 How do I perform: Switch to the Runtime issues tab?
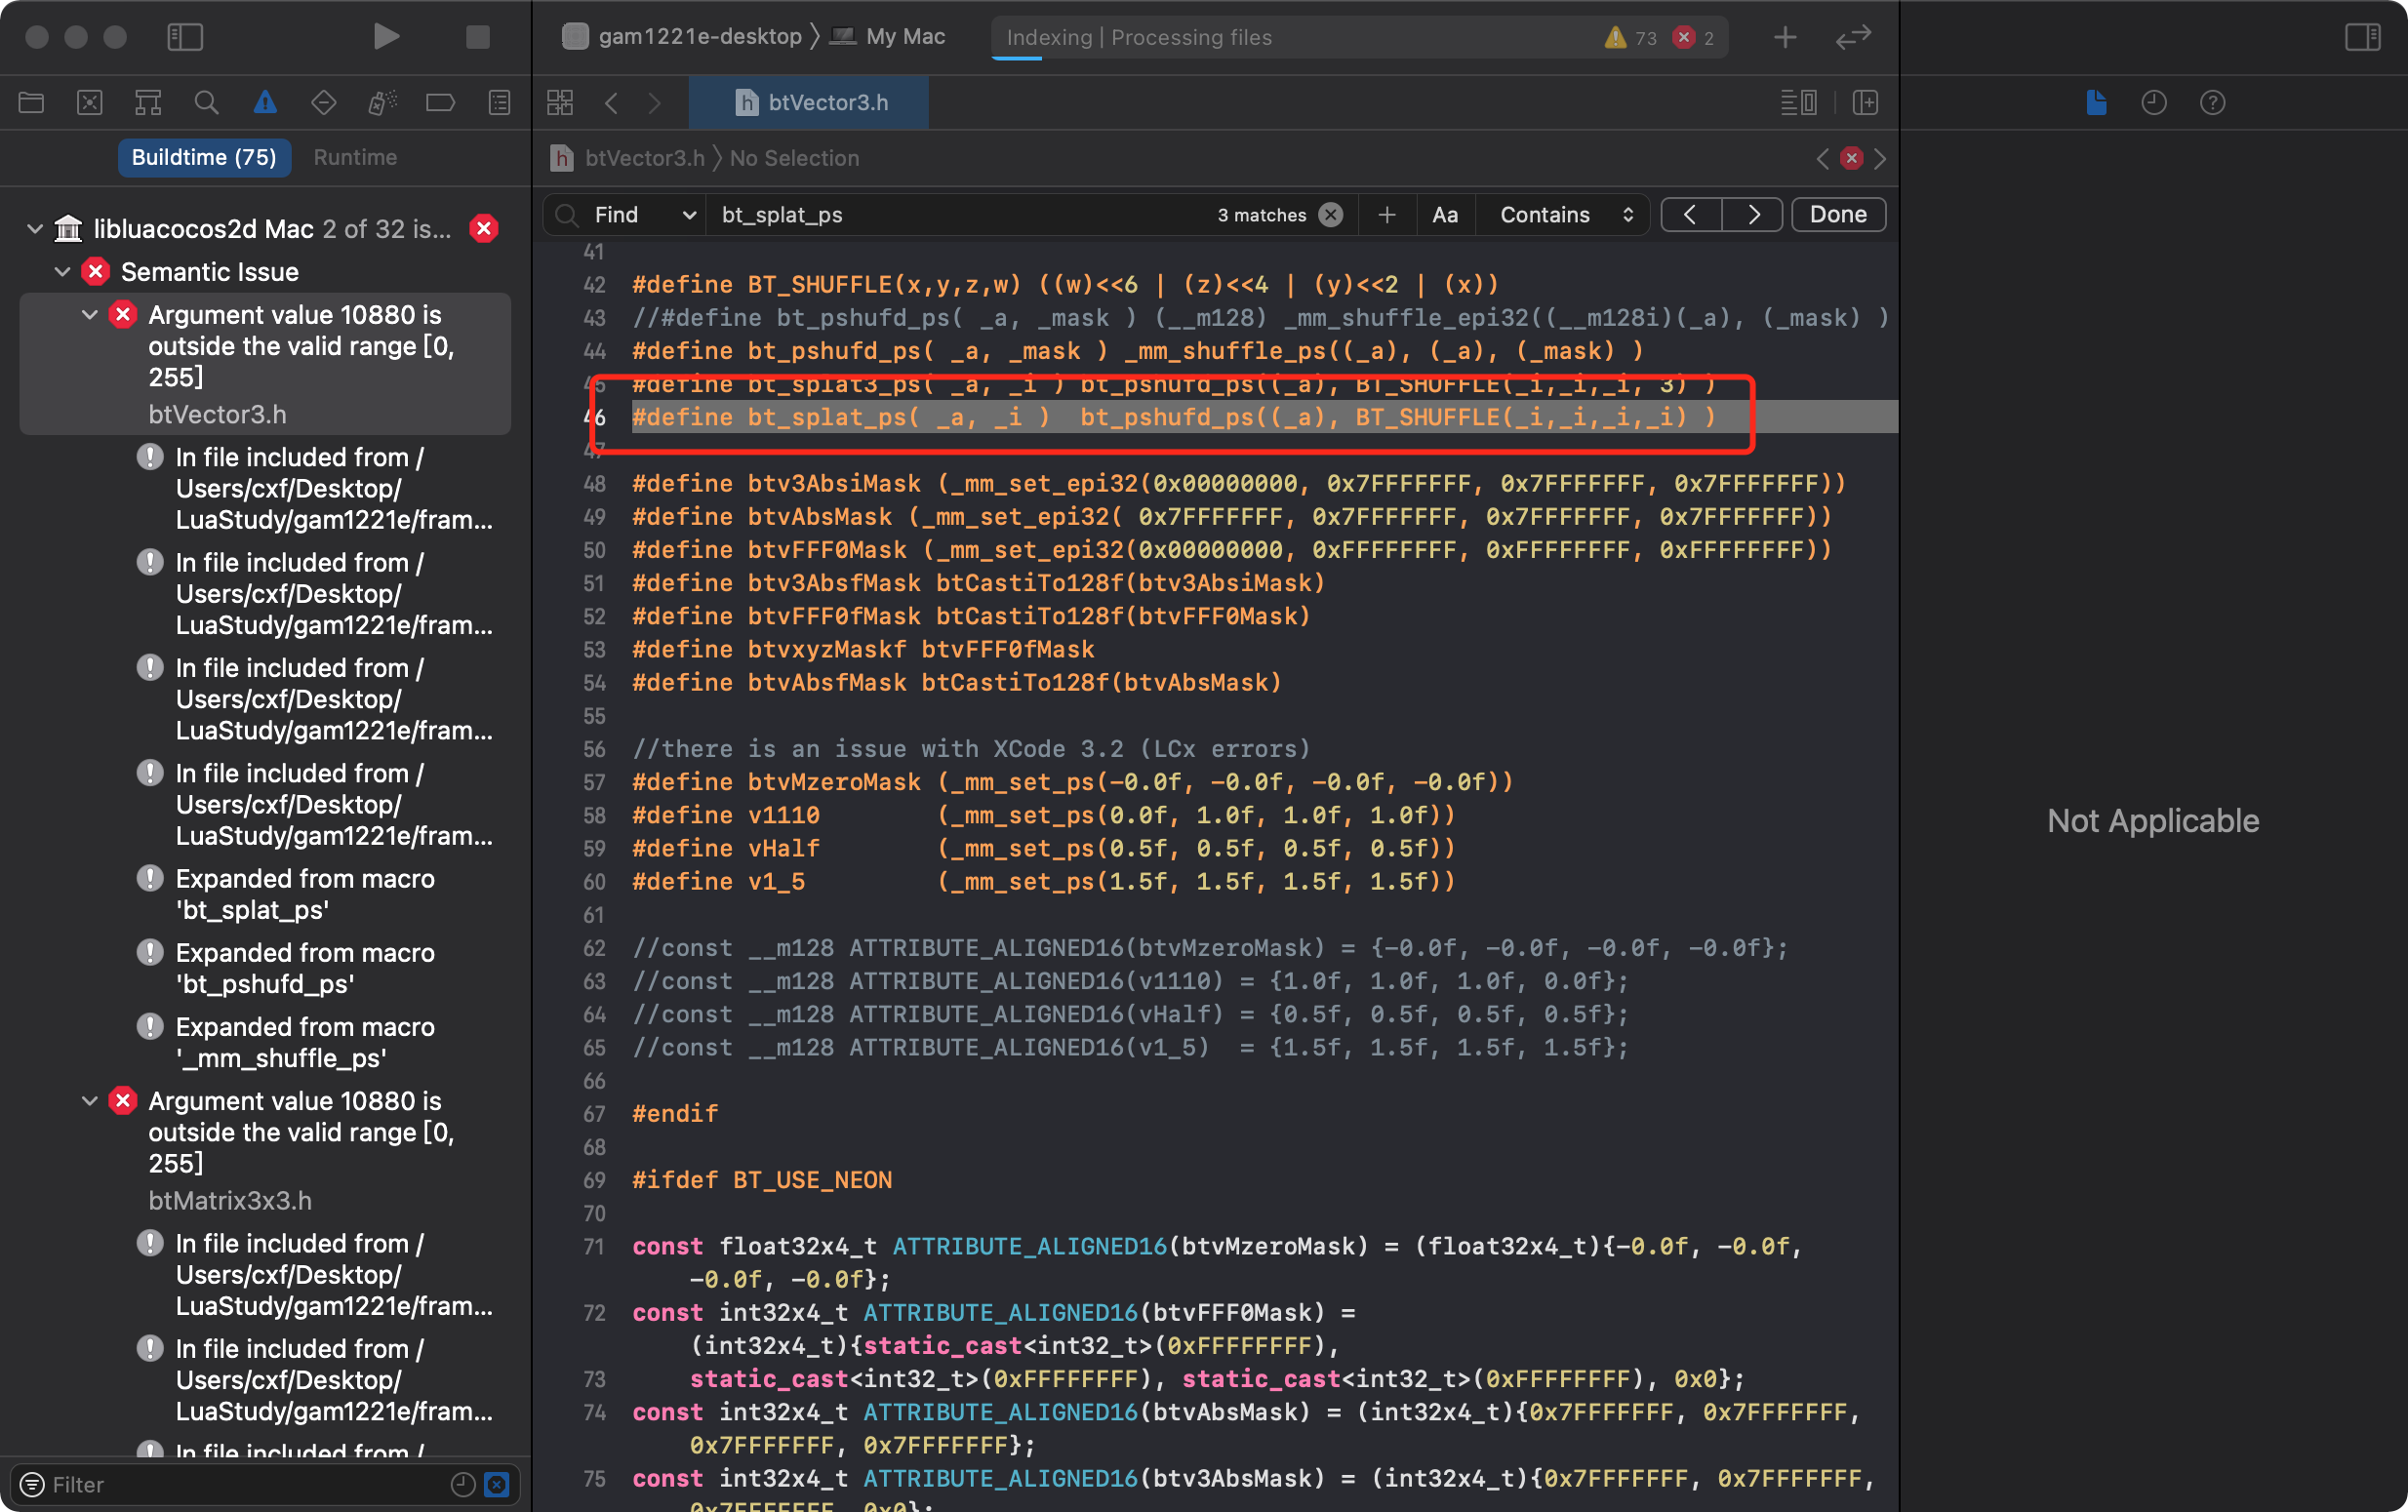(355, 157)
